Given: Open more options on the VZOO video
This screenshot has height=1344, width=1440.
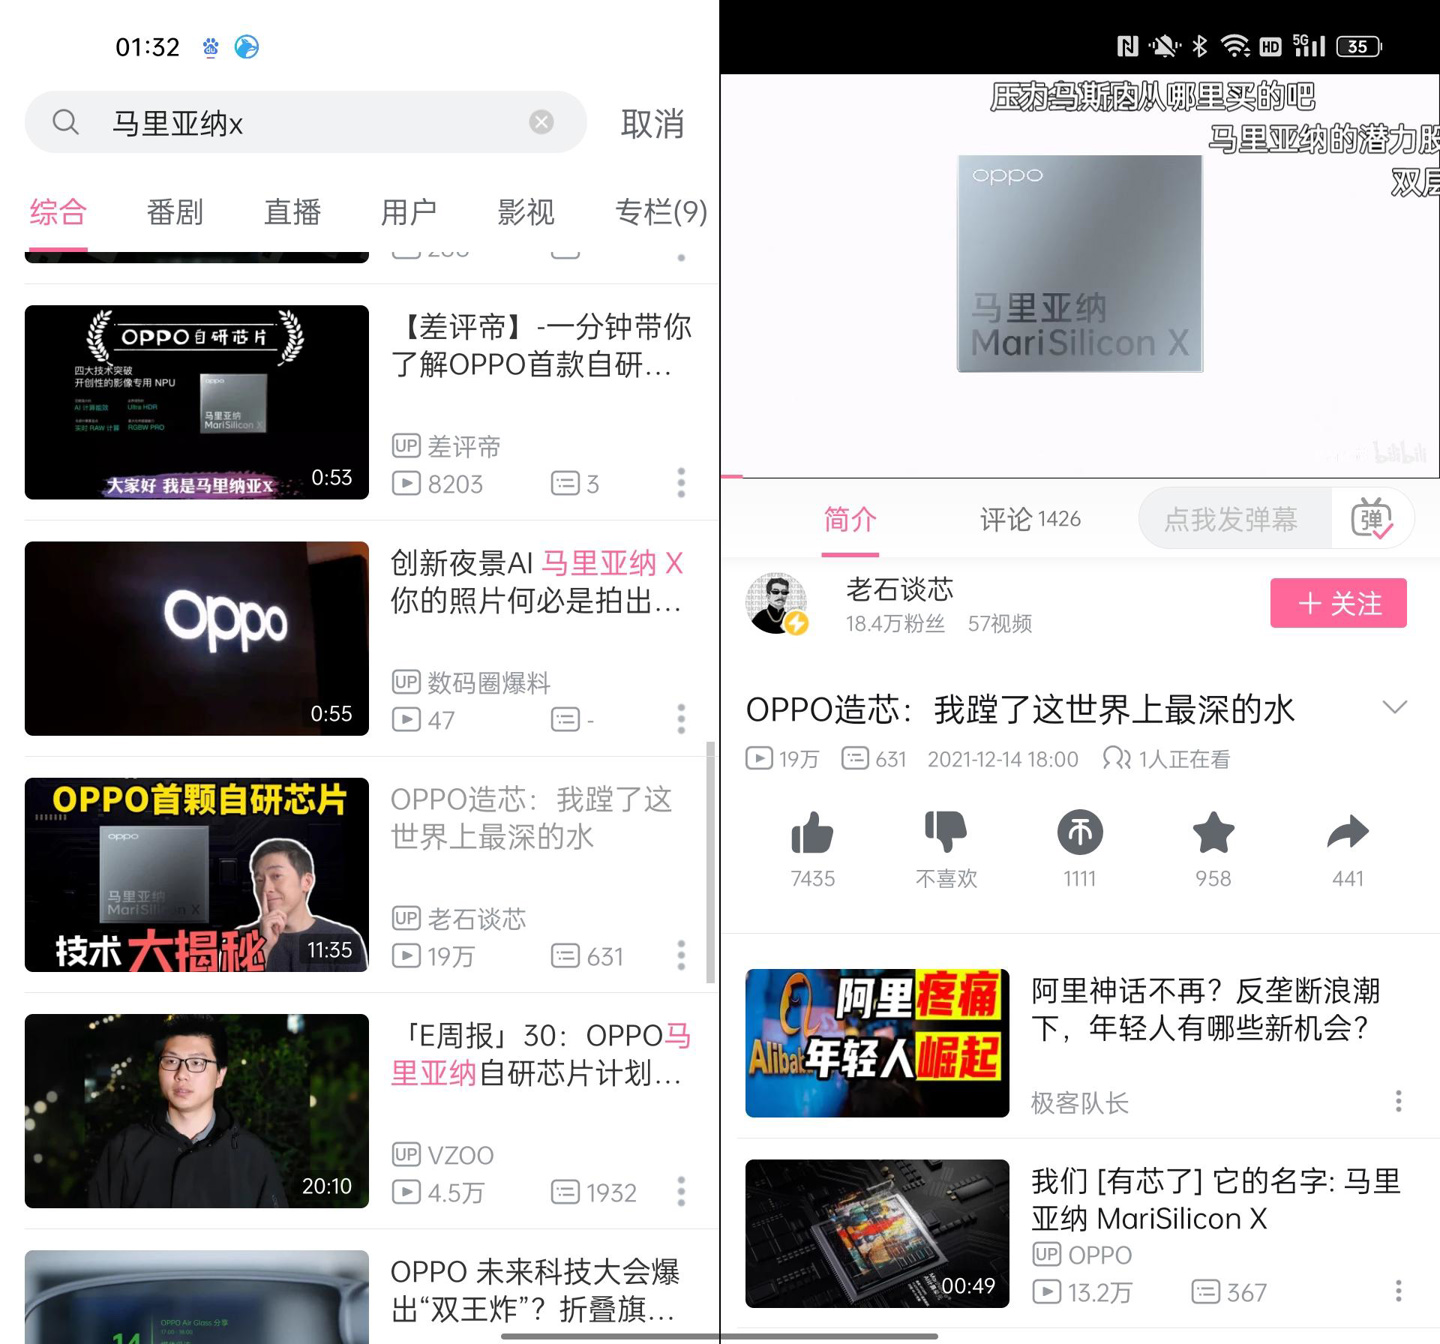Looking at the screenshot, I should click(681, 1191).
